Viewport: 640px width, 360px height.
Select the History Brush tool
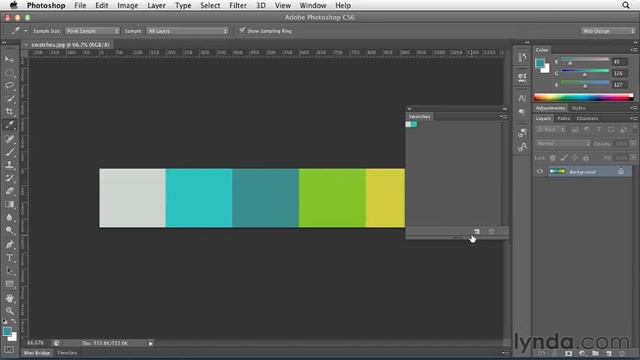9,178
